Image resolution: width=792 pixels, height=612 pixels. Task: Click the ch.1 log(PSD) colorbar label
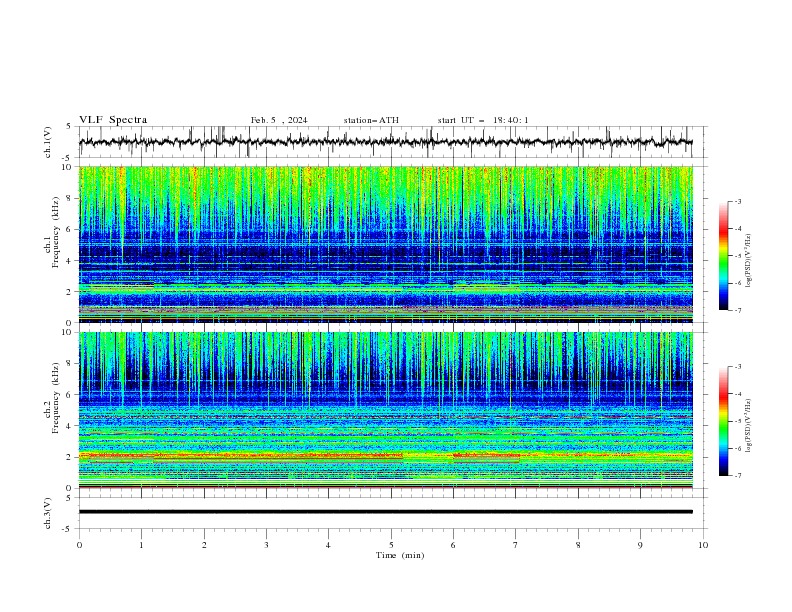pyautogui.click(x=748, y=261)
